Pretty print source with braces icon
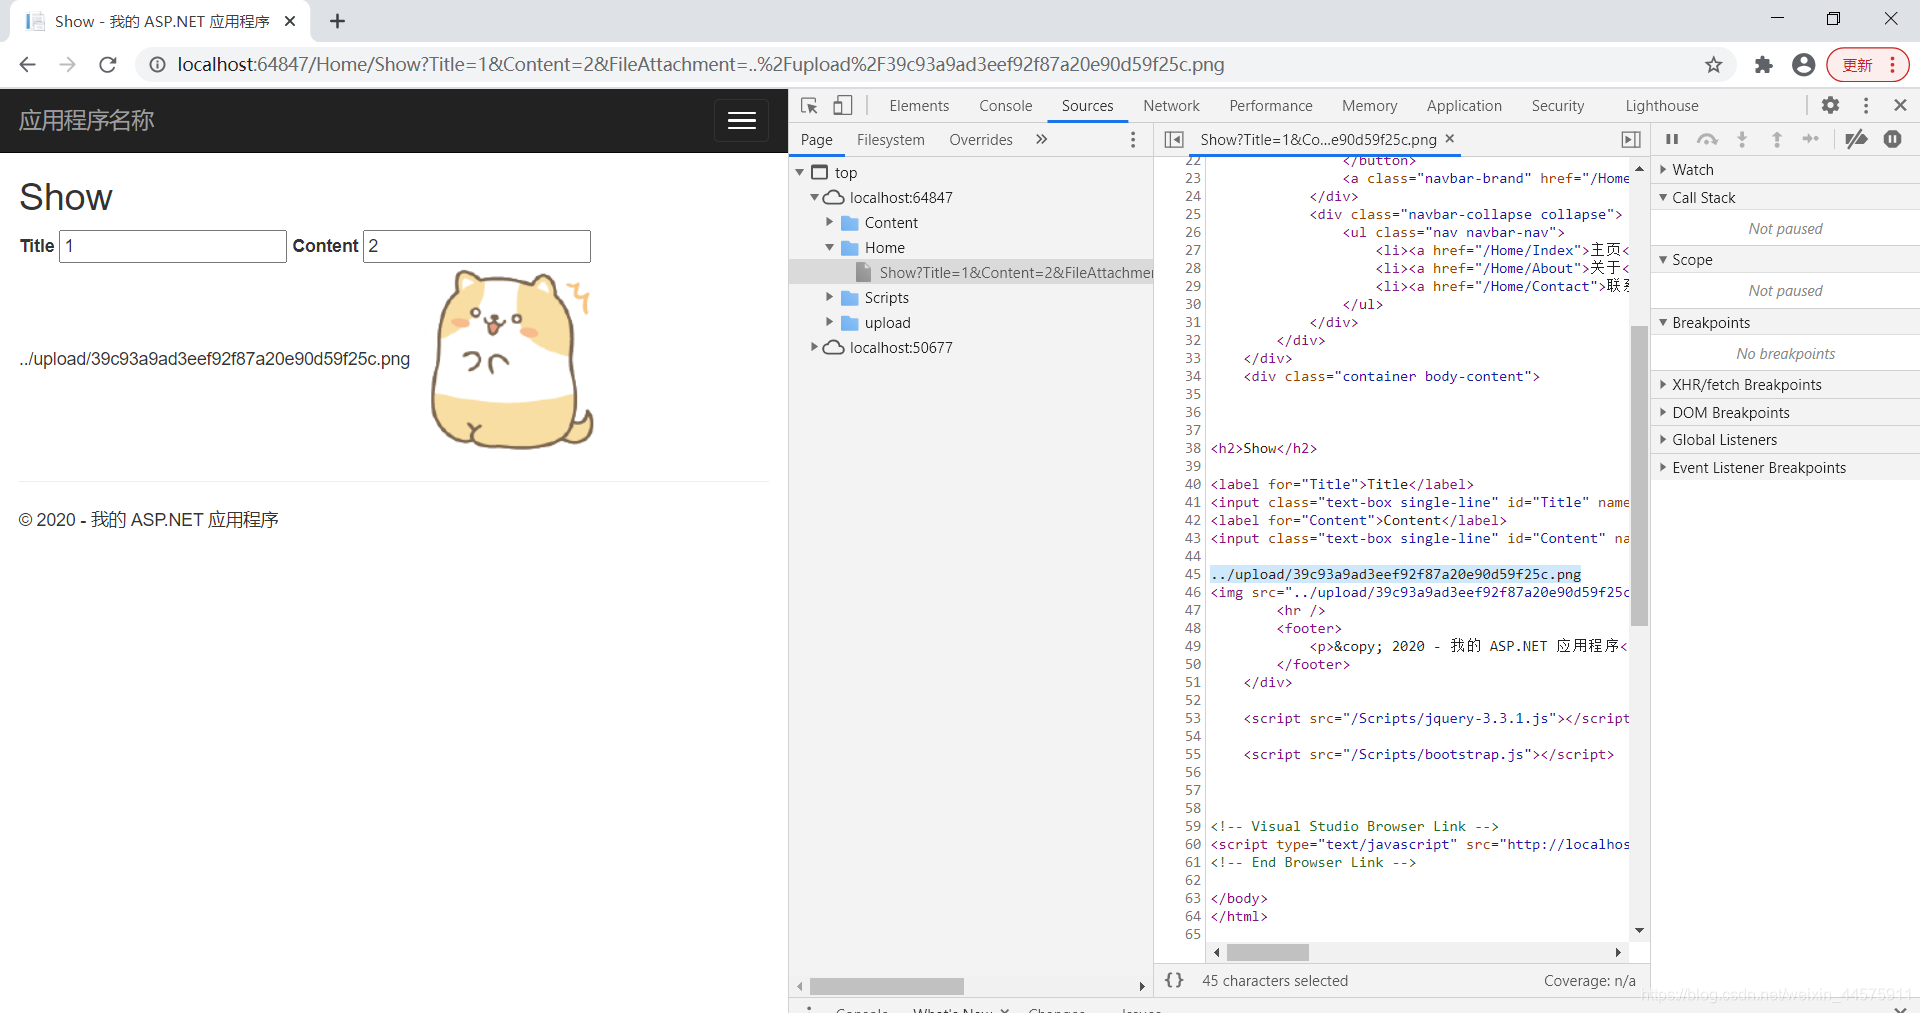 (1174, 981)
